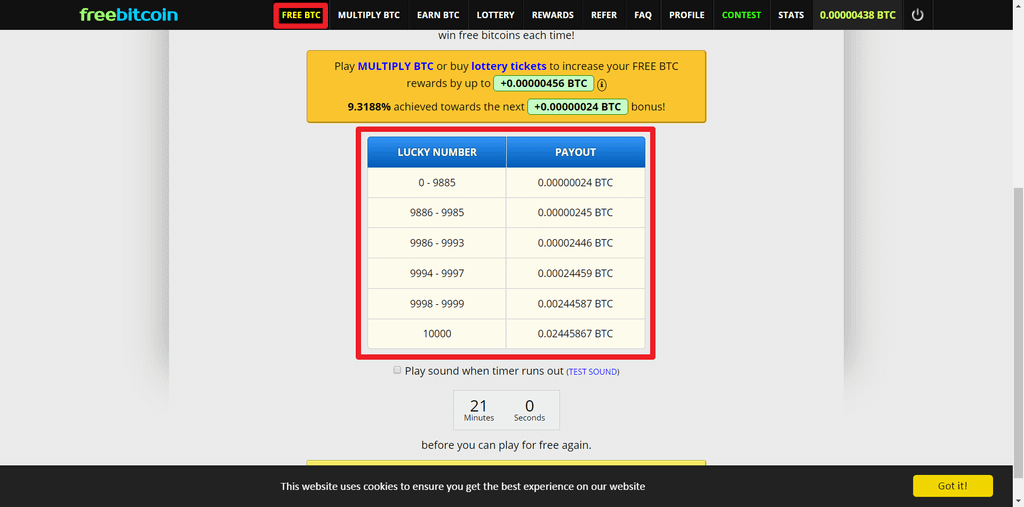Select the 0.02445867 BTC jackpot cell
This screenshot has width=1024, height=507.
pos(575,334)
